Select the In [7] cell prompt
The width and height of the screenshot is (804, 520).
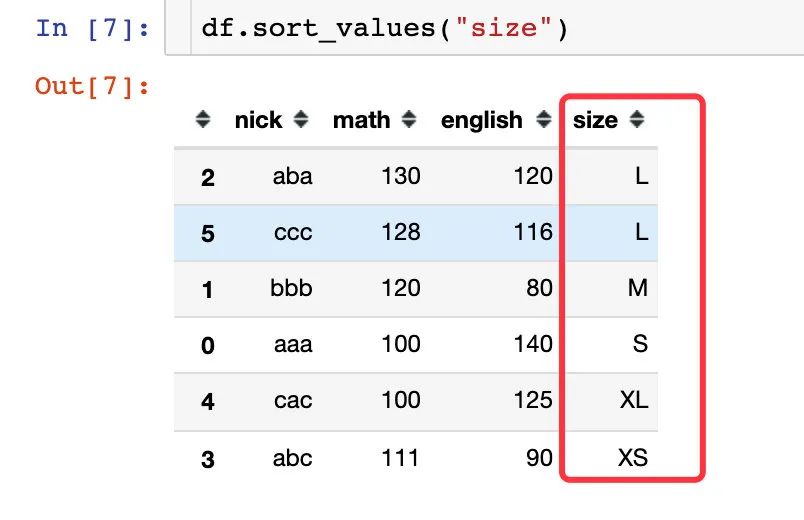click(x=93, y=28)
